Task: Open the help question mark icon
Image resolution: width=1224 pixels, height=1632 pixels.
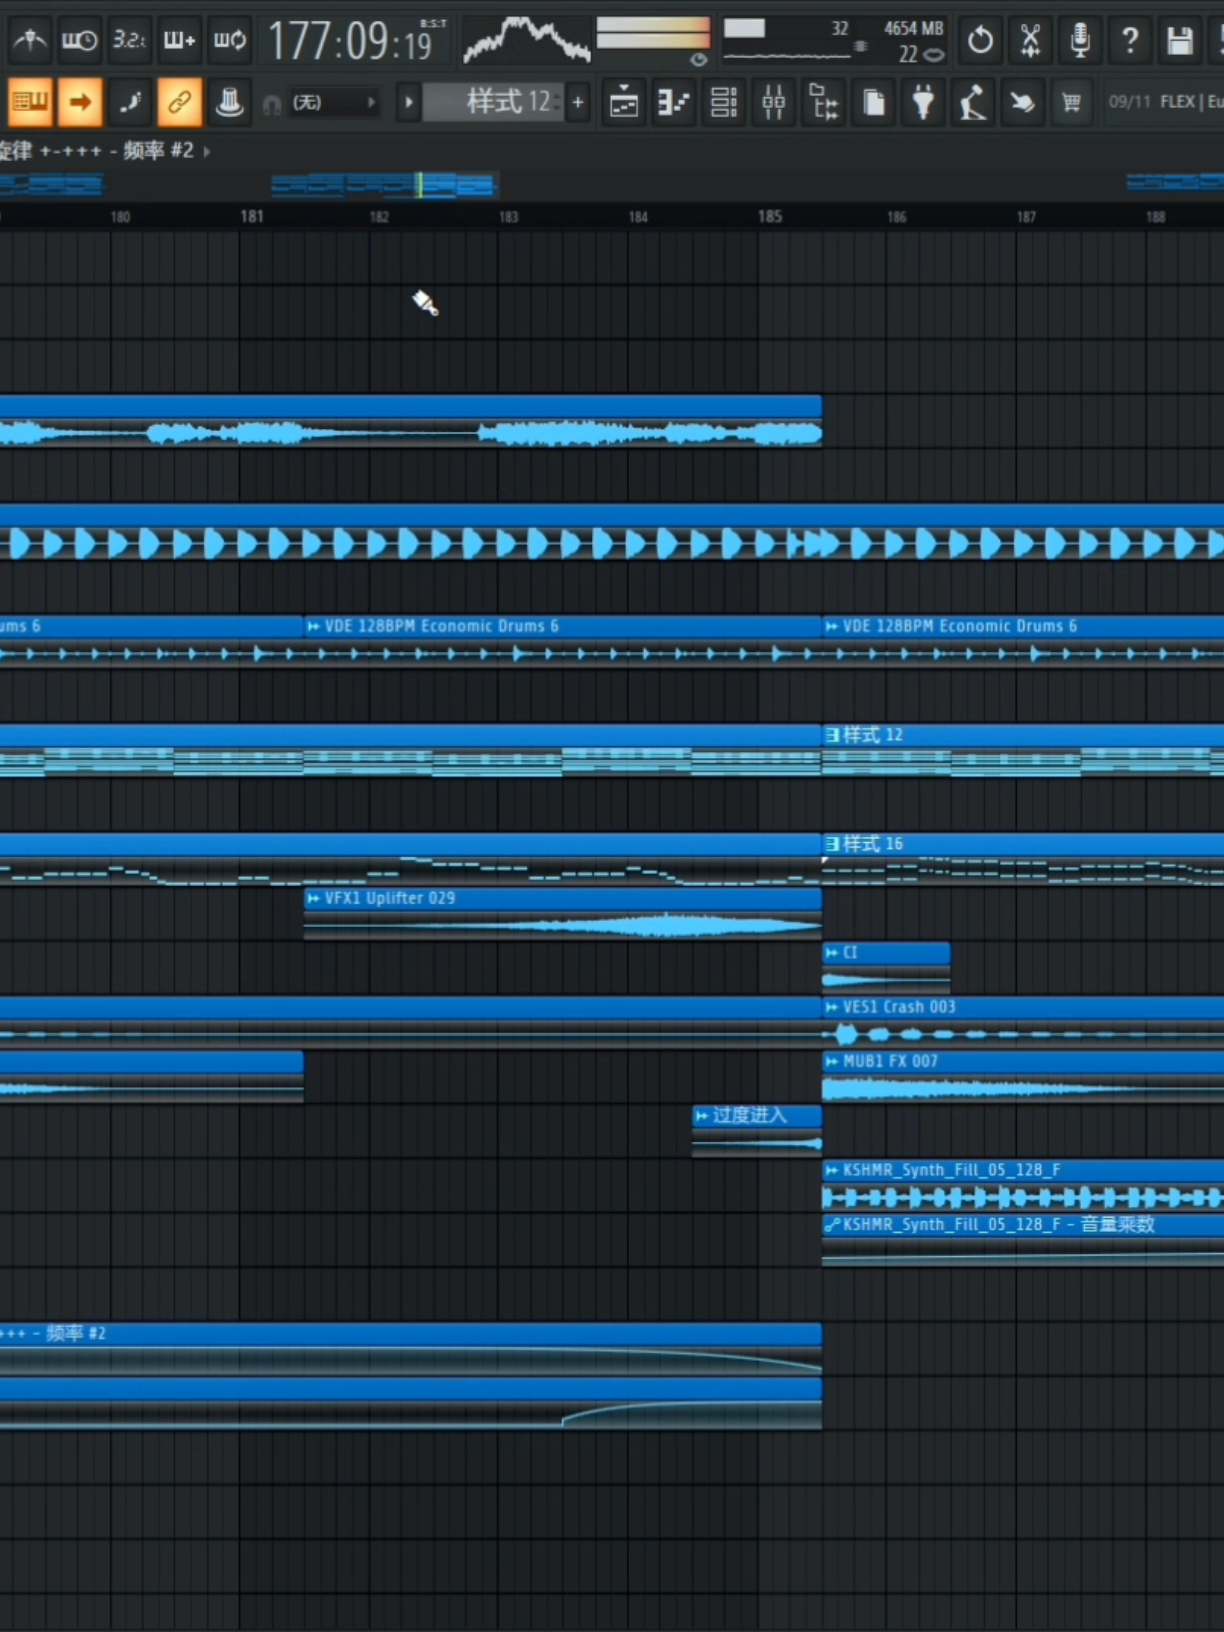Action: 1130,40
